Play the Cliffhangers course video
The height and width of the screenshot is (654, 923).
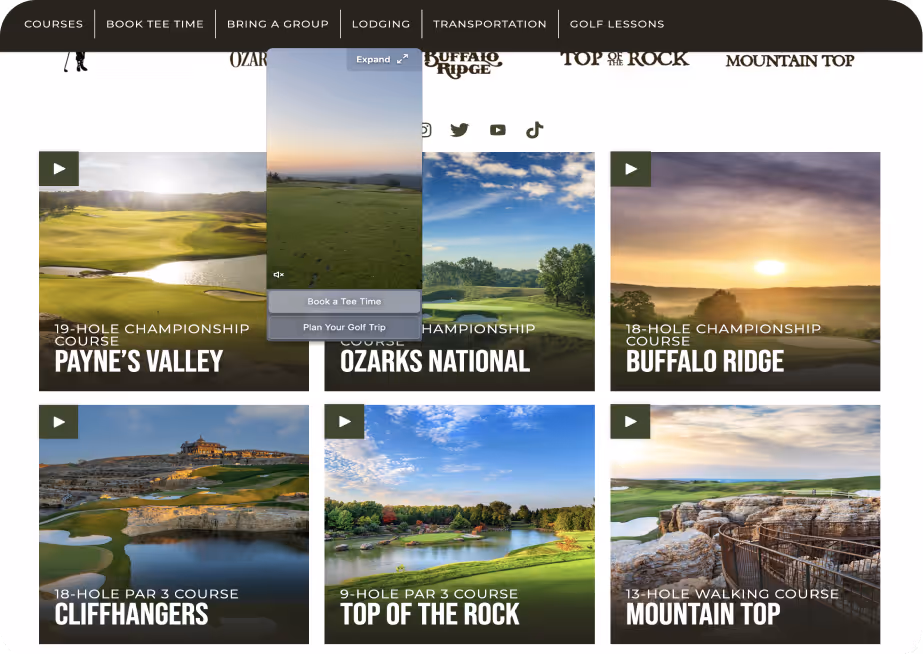(59, 421)
